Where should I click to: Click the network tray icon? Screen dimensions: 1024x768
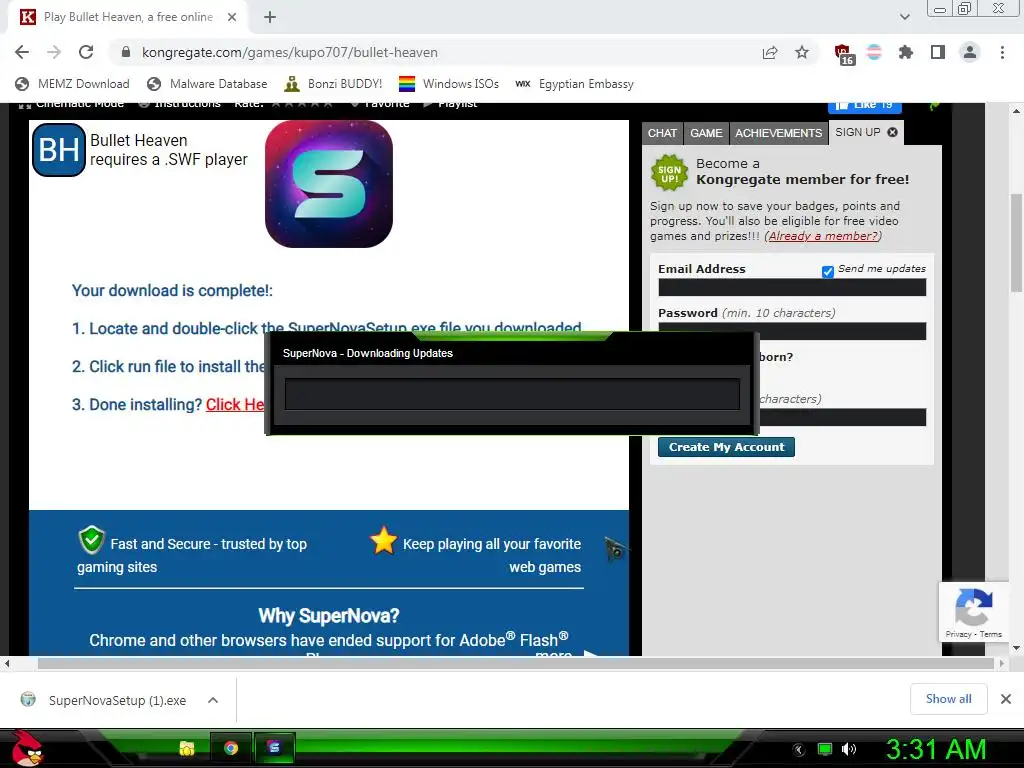[825, 749]
